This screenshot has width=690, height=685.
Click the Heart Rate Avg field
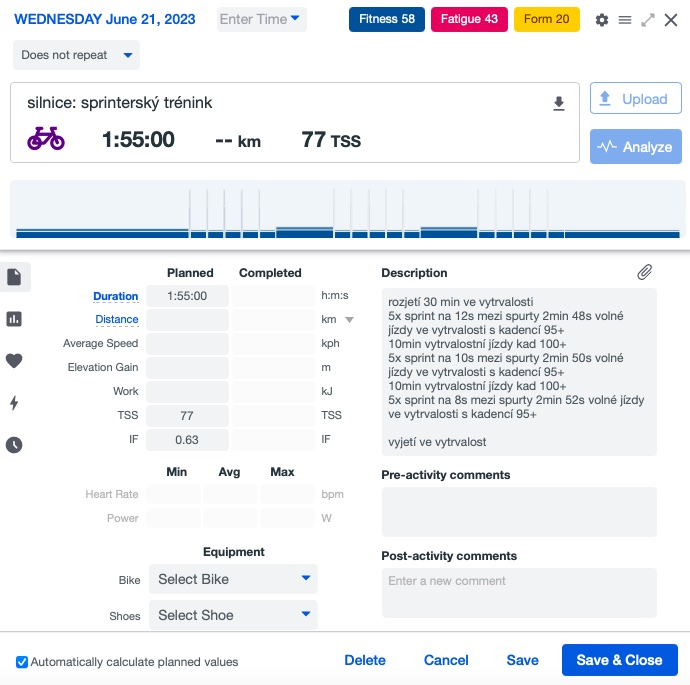tap(230, 495)
